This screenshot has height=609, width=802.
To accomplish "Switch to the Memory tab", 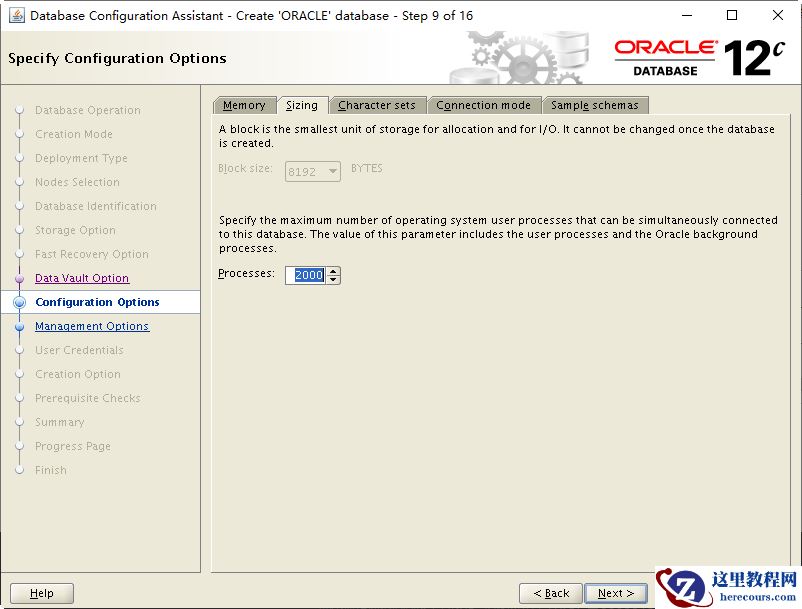I will point(244,105).
